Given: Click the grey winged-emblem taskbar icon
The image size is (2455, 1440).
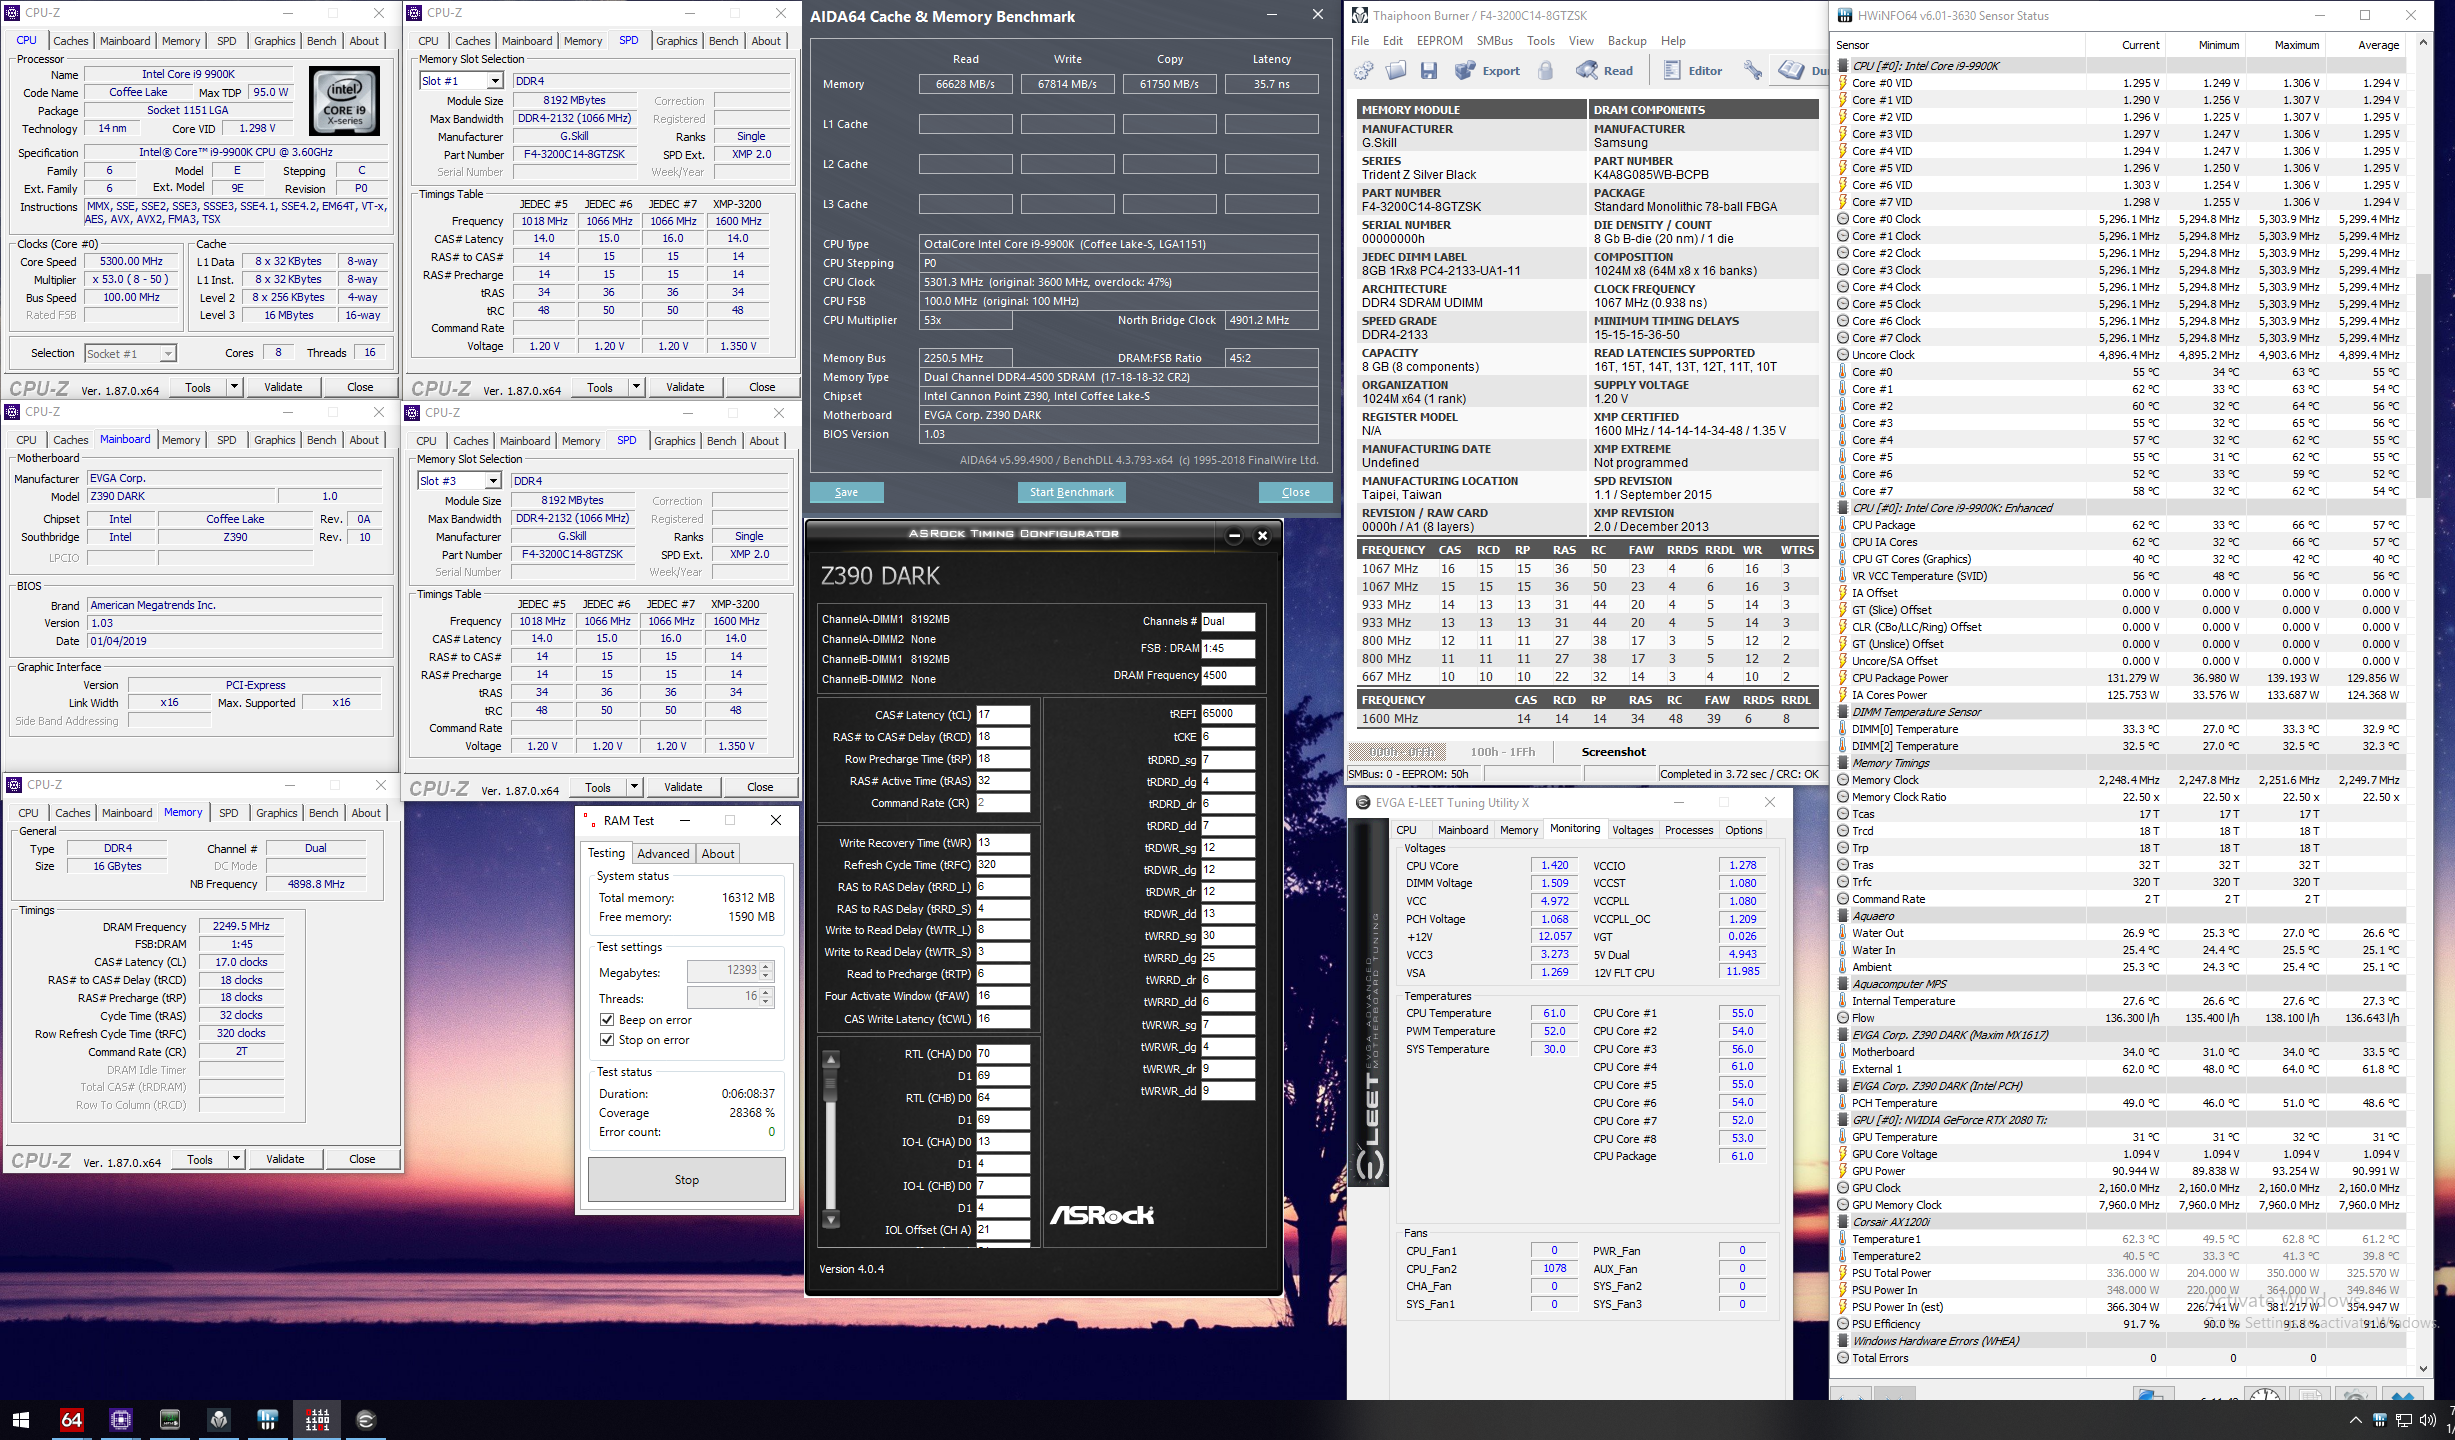Looking at the screenshot, I should click(x=219, y=1419).
